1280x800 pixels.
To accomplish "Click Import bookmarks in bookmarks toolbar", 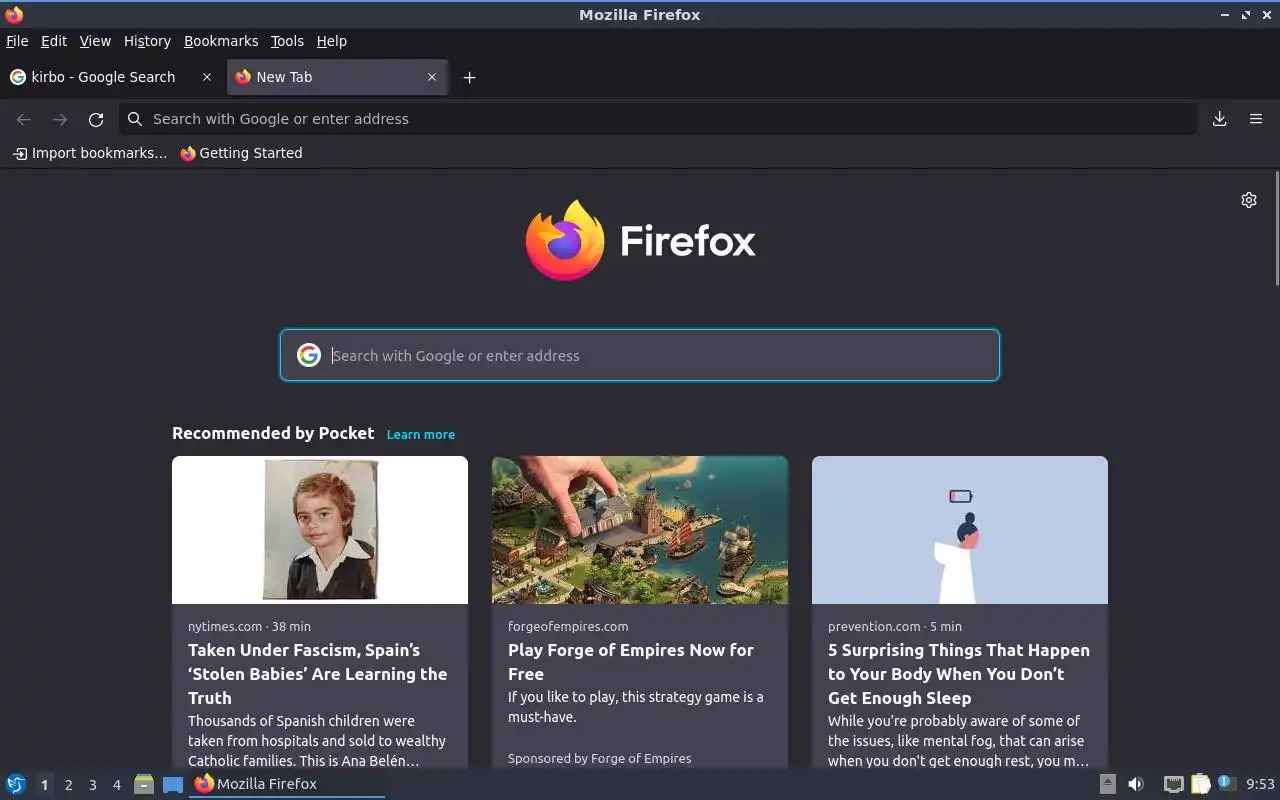I will coord(90,153).
